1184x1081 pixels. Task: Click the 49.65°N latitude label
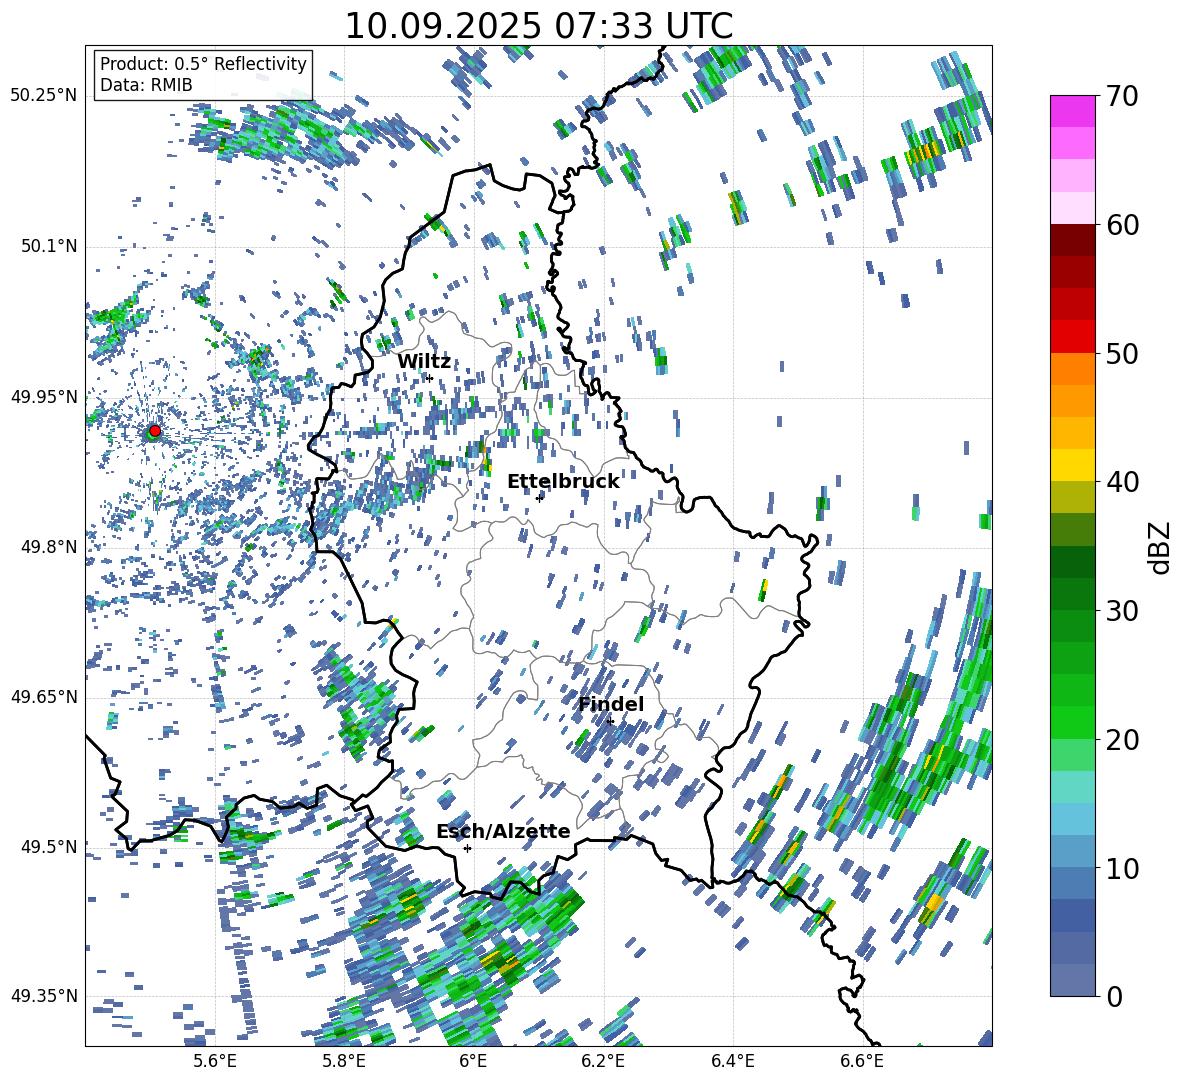point(44,697)
